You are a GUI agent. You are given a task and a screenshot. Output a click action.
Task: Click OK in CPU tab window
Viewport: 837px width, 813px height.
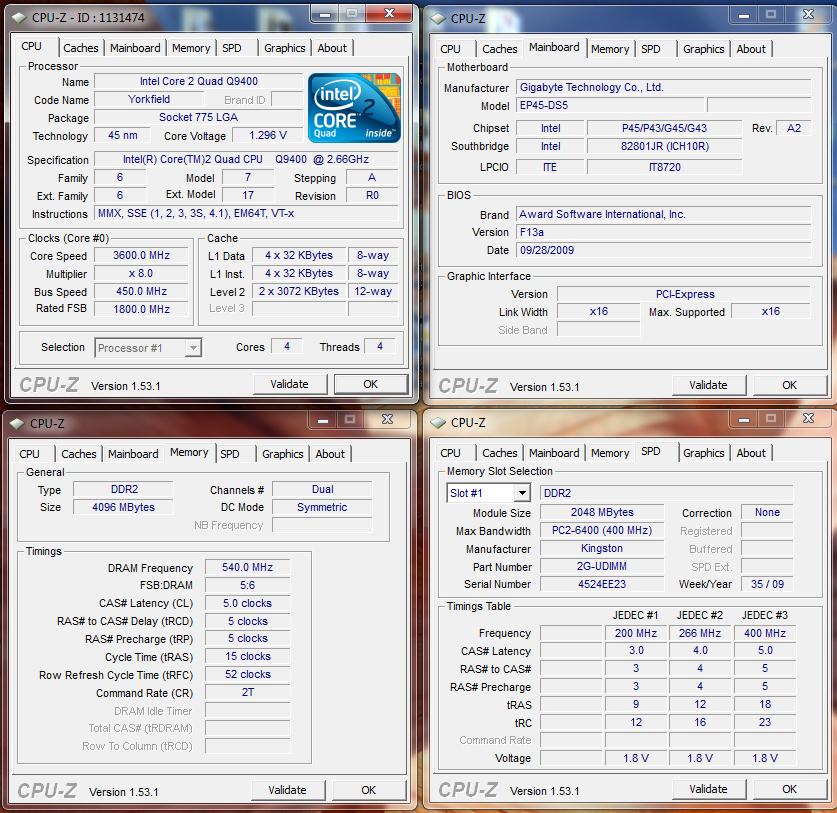coord(370,384)
